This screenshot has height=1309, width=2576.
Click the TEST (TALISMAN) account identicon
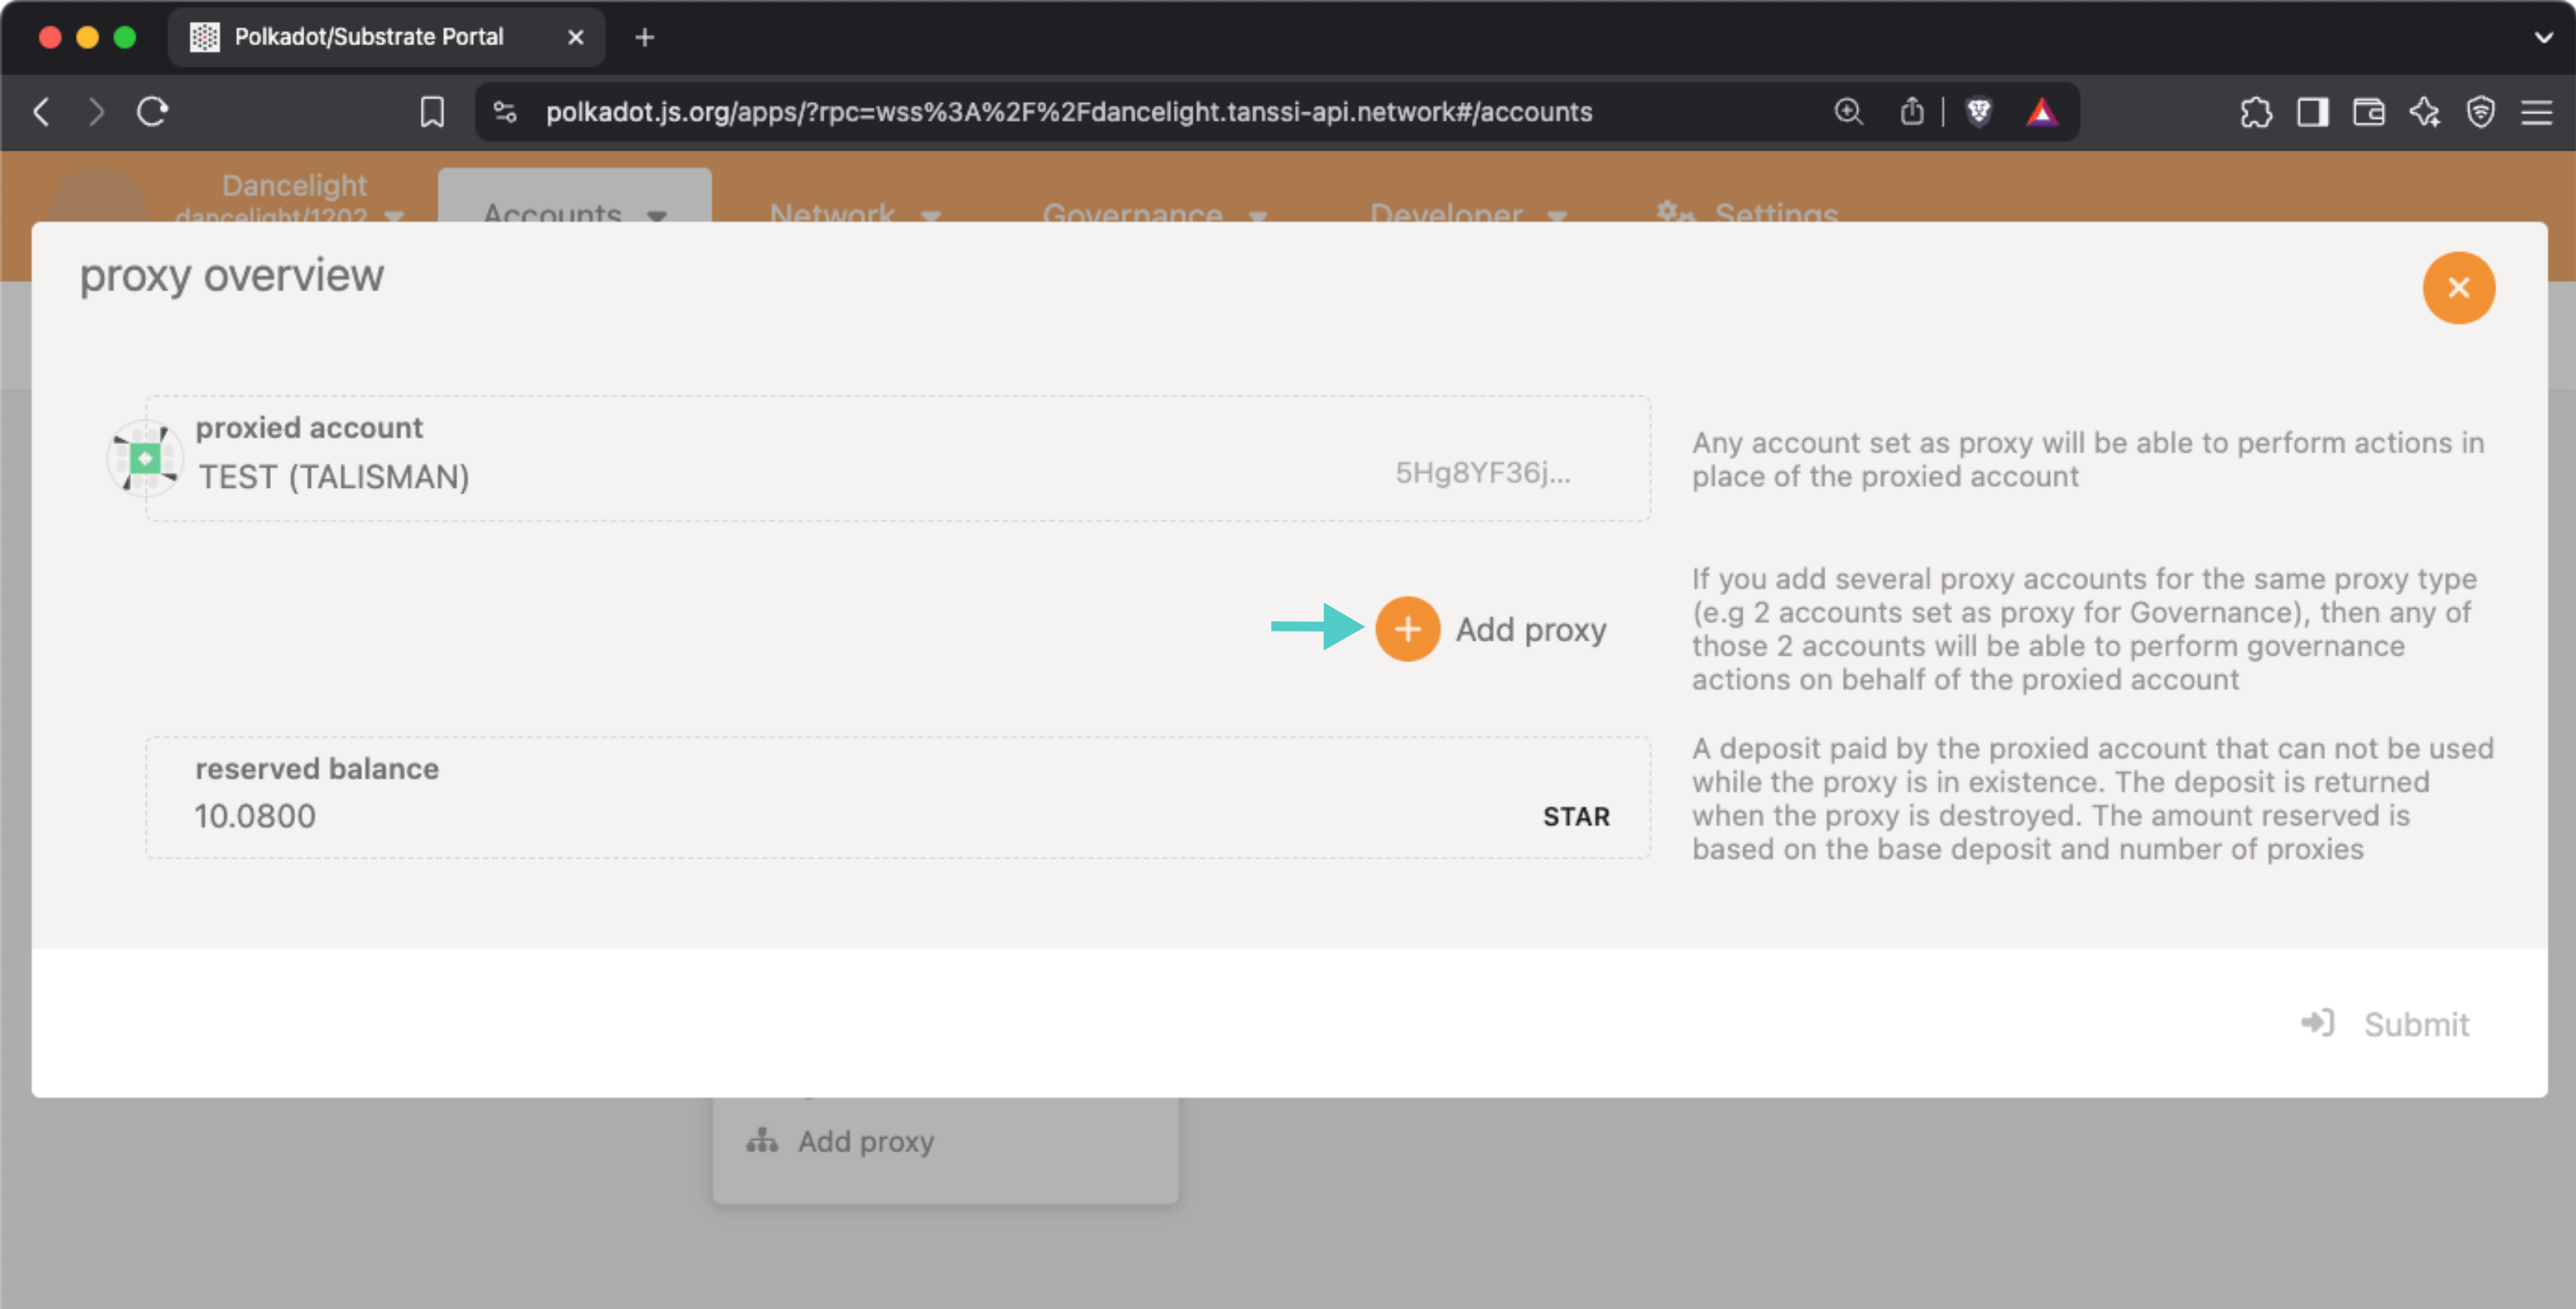click(145, 459)
